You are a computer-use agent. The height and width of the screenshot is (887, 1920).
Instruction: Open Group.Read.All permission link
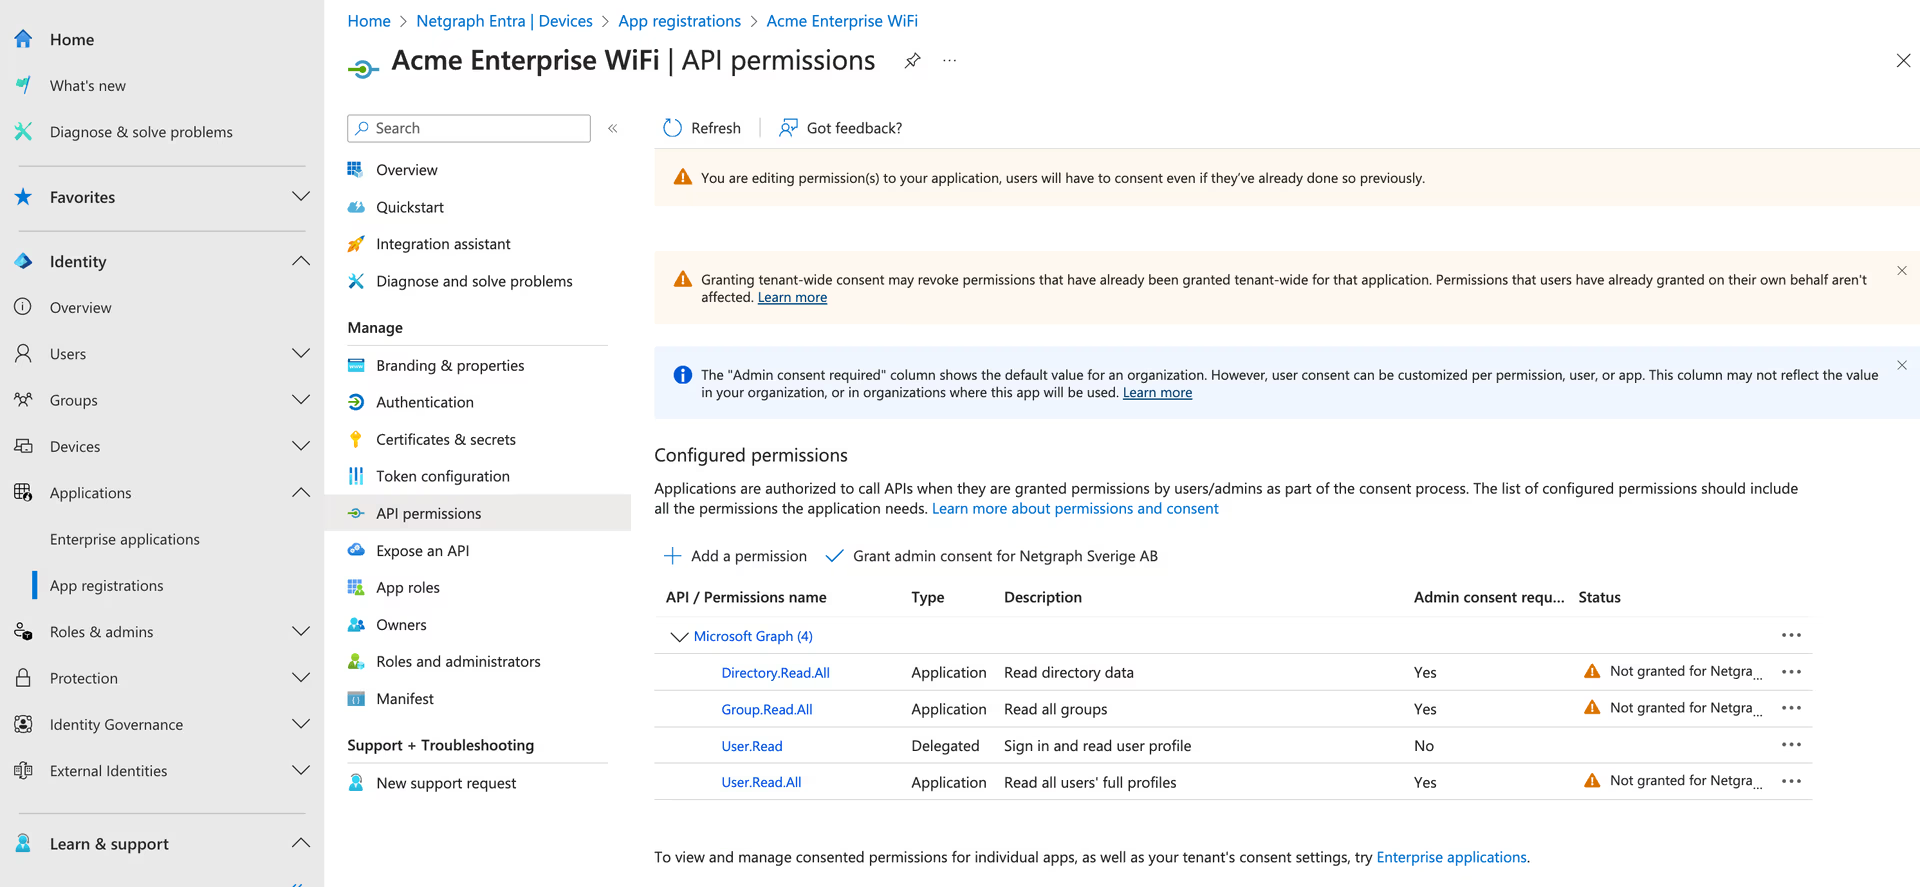pyautogui.click(x=767, y=709)
